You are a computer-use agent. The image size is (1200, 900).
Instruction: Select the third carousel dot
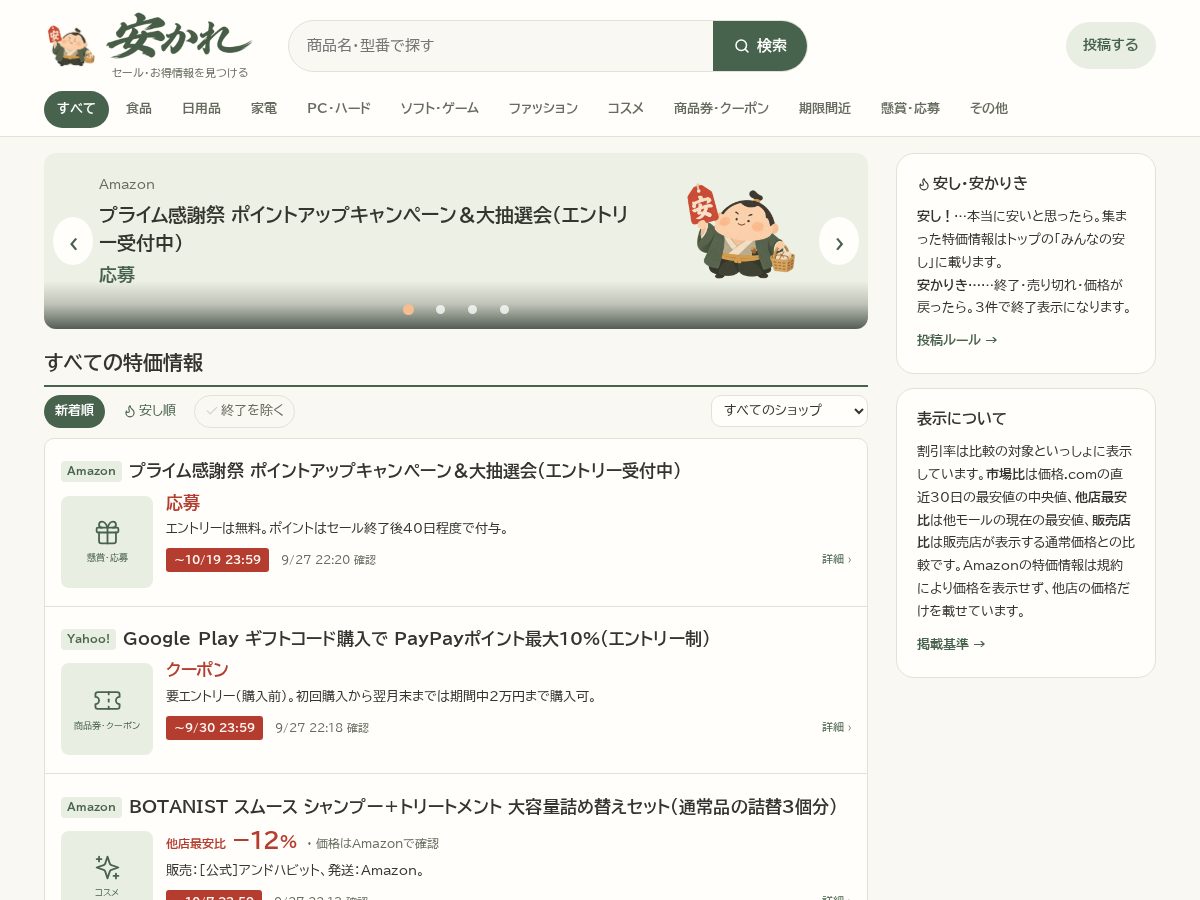(x=472, y=309)
